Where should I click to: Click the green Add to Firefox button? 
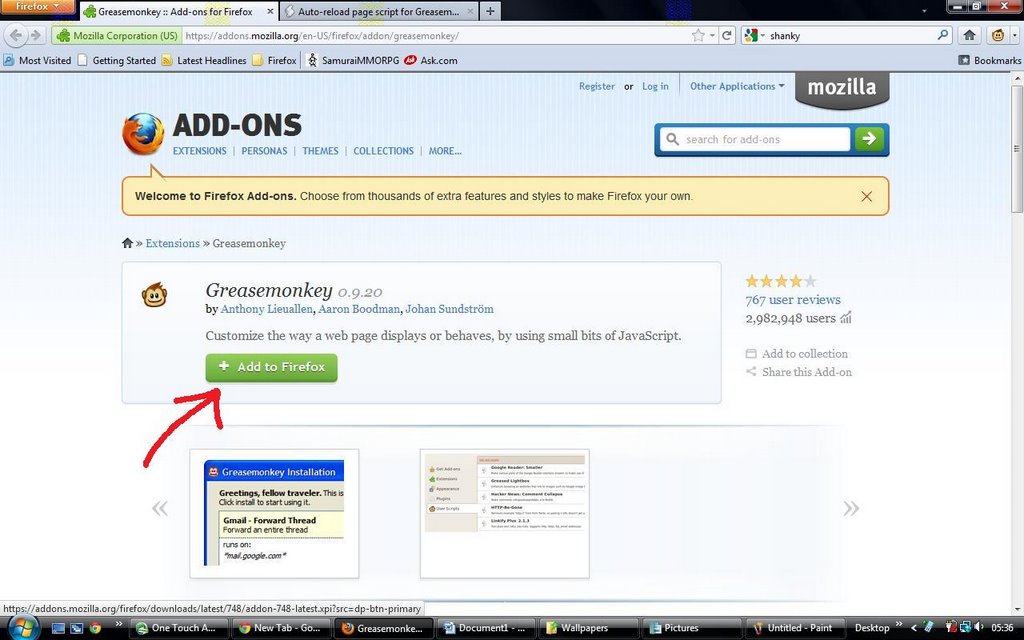271,367
